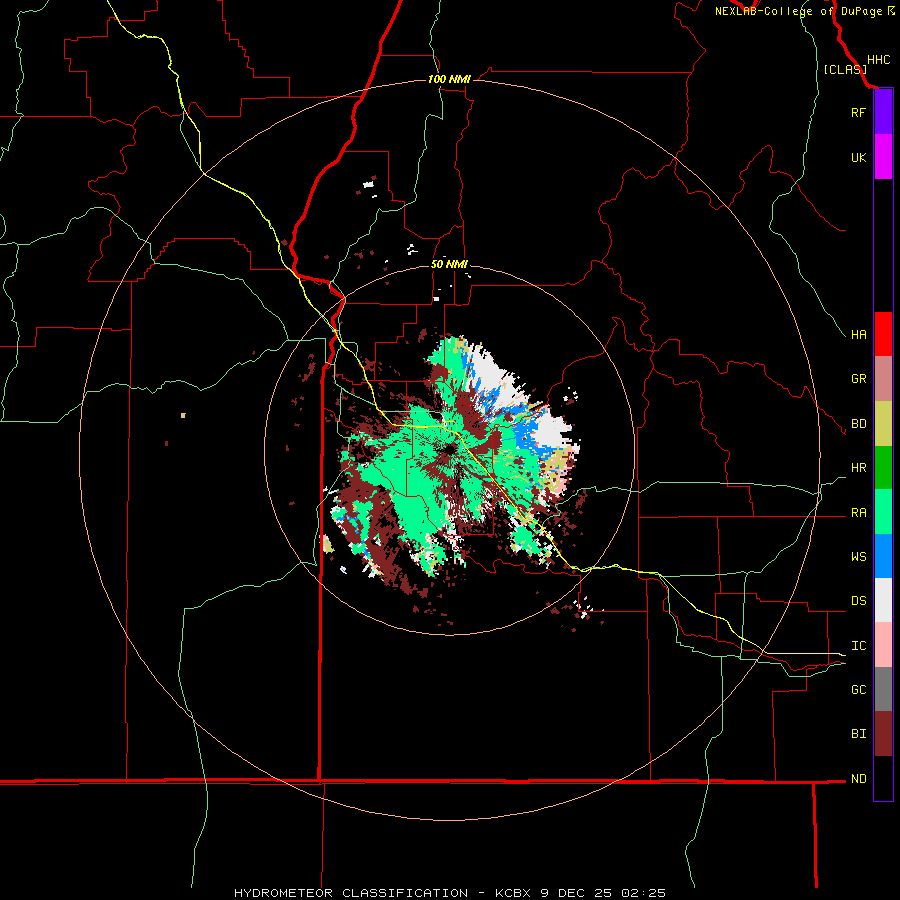900x900 pixels.
Task: Select the GR legend color block
Action: [x=883, y=378]
